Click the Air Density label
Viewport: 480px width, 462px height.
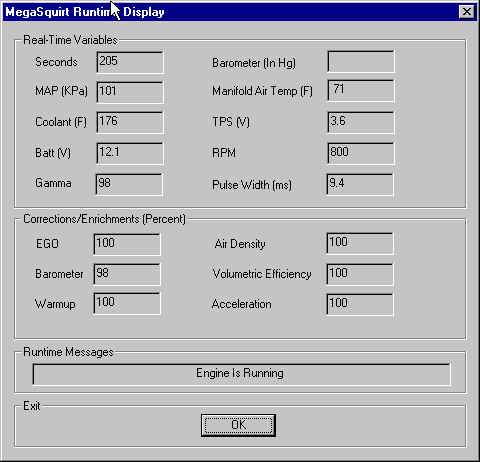coord(240,244)
